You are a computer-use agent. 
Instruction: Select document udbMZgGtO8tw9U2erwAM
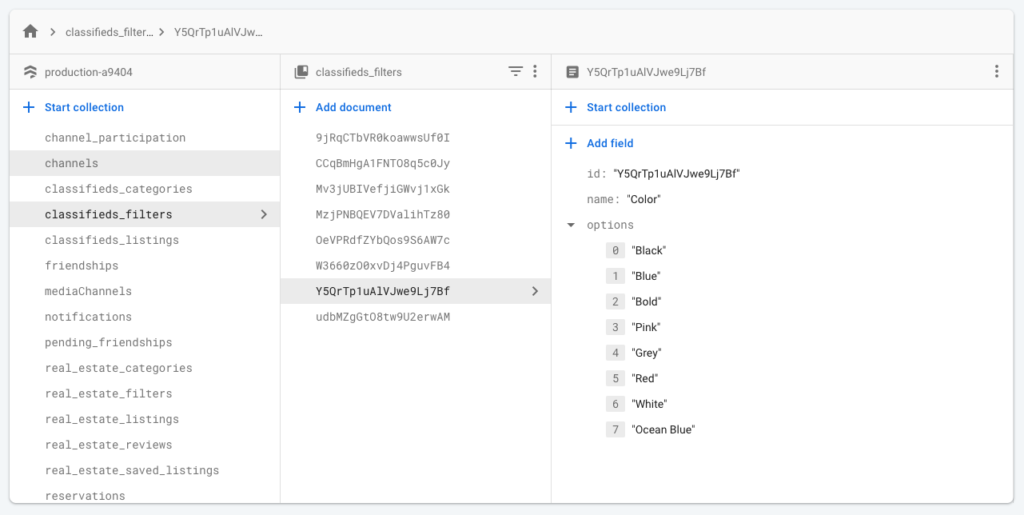415,317
